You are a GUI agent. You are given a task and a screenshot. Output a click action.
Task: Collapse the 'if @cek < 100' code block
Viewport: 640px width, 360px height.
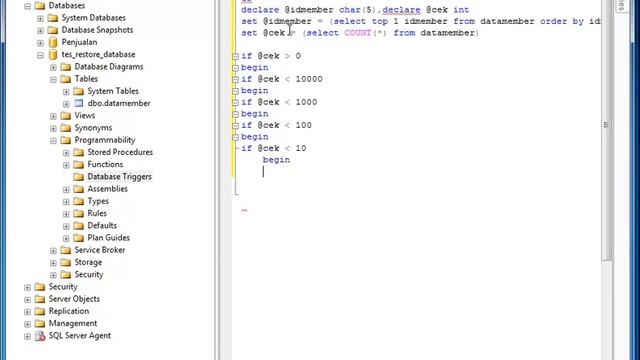[236, 126]
